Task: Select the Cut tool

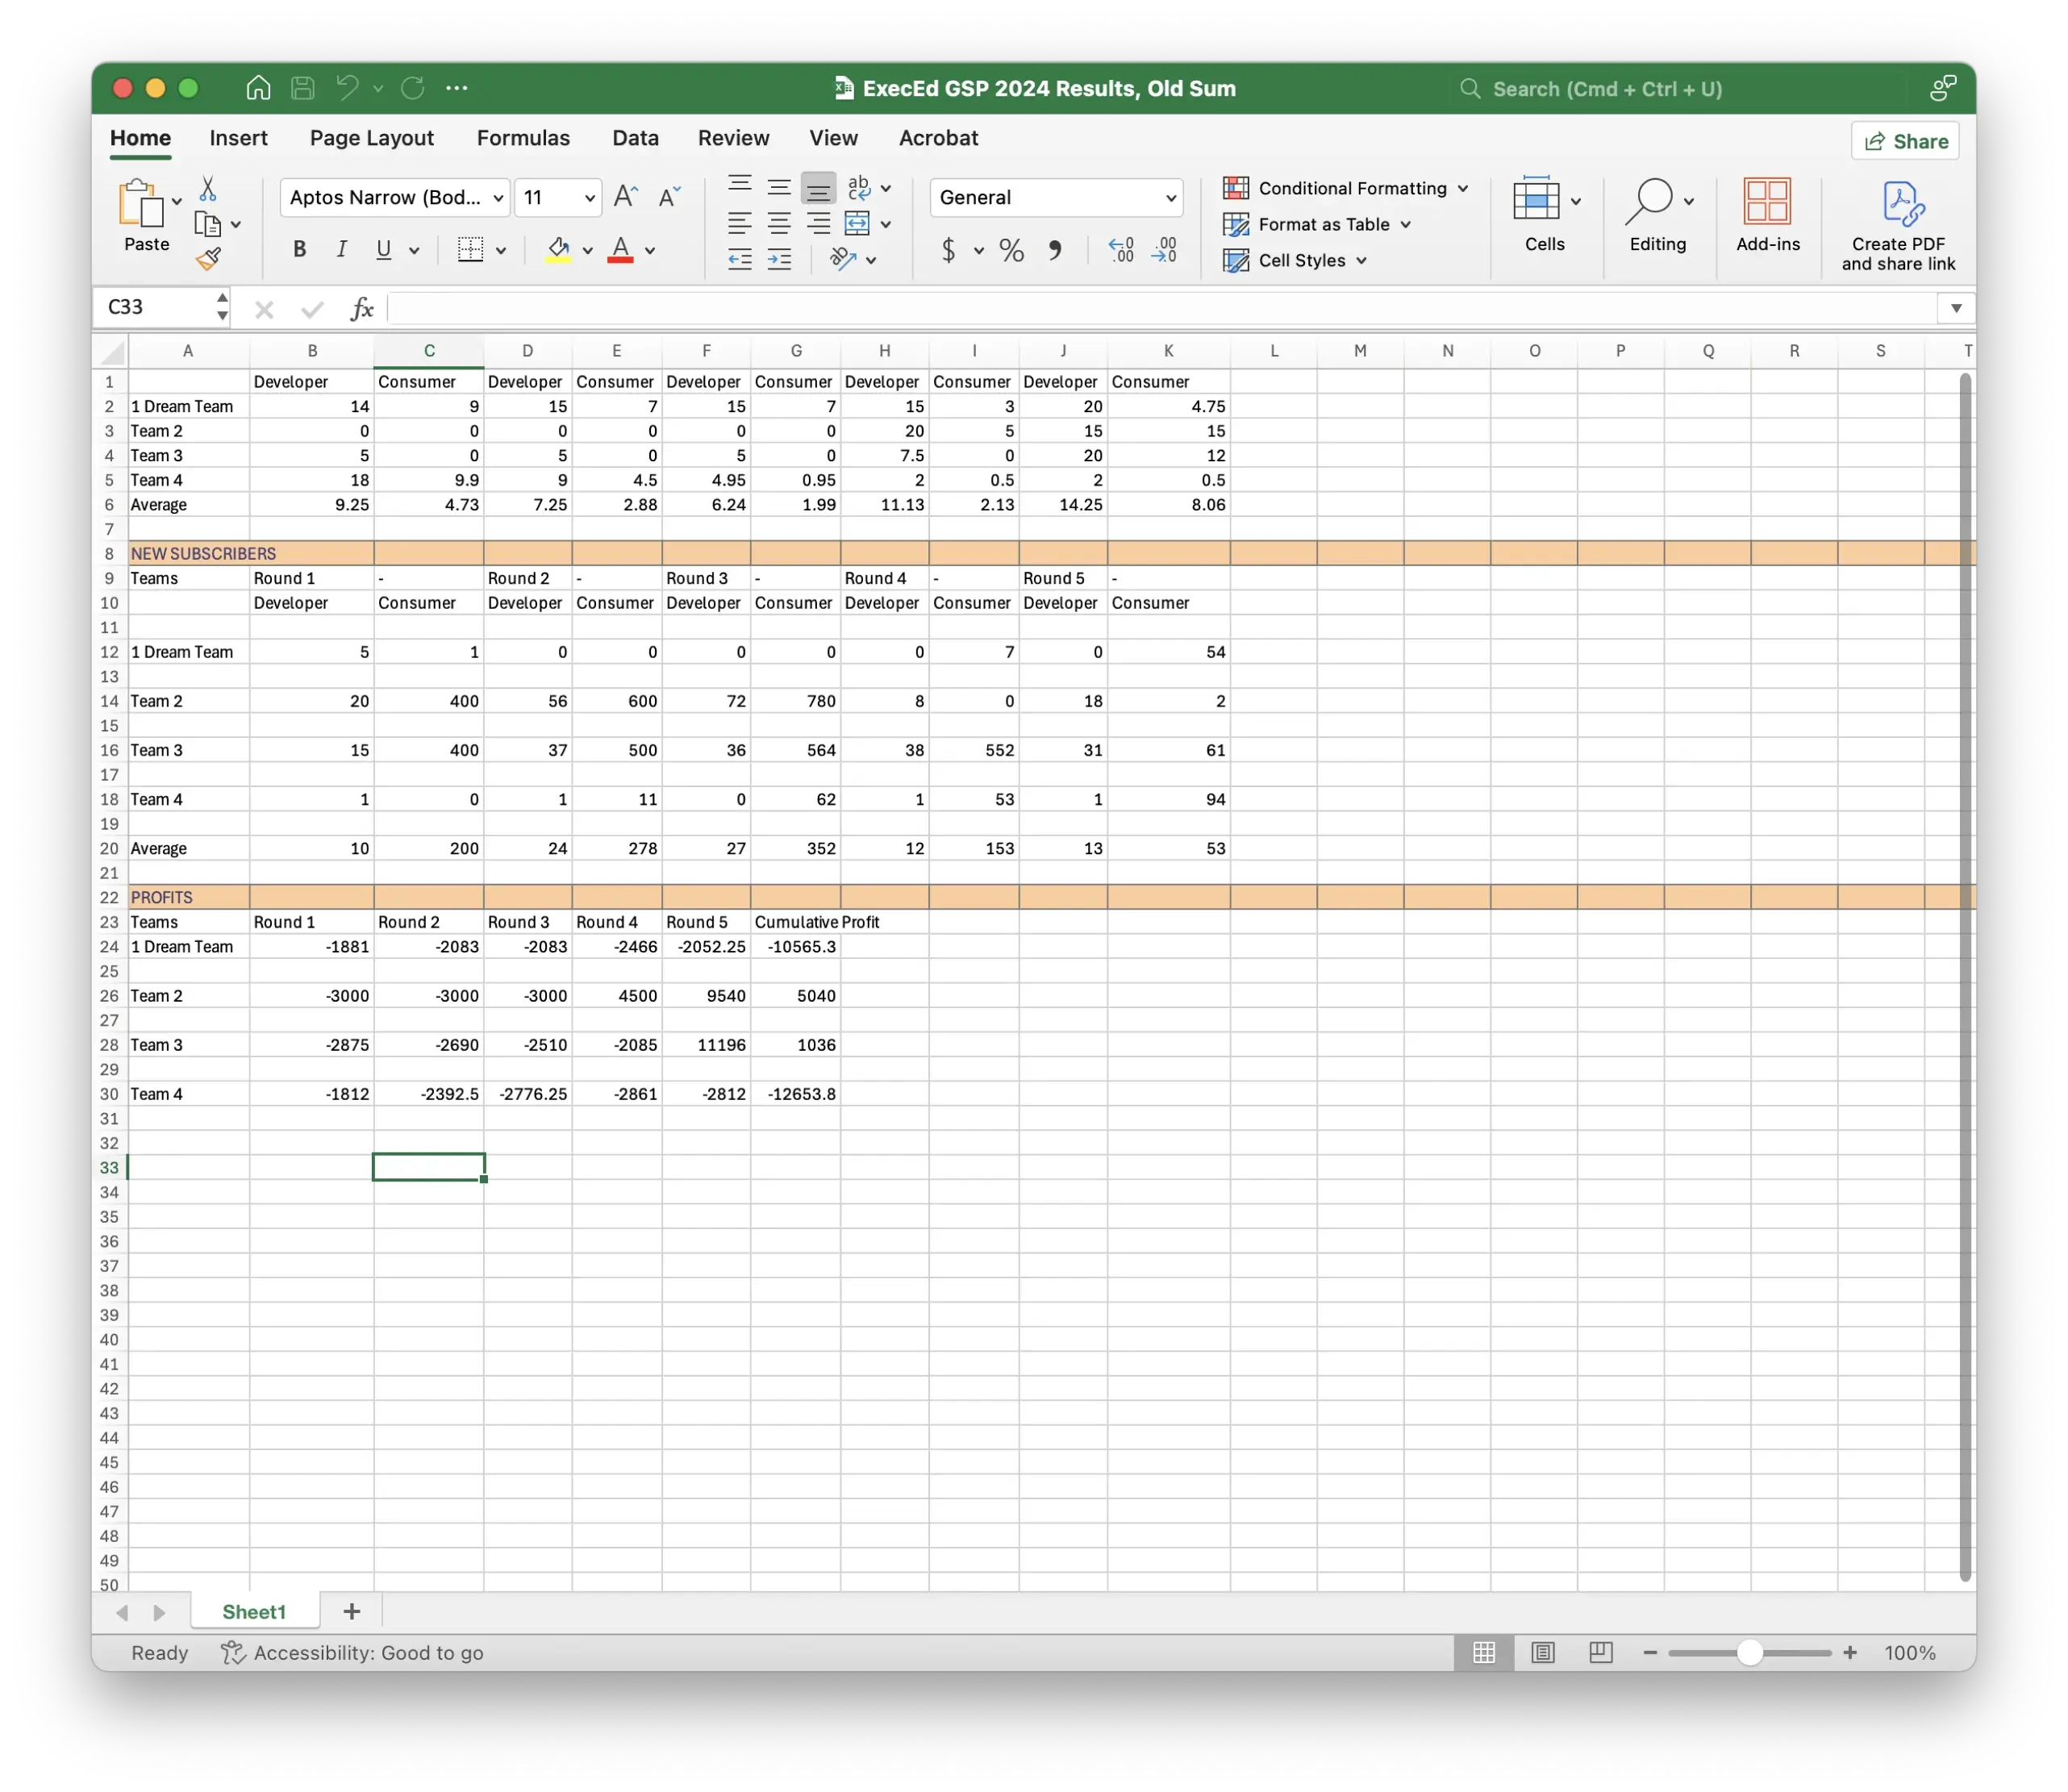Action: coord(208,188)
